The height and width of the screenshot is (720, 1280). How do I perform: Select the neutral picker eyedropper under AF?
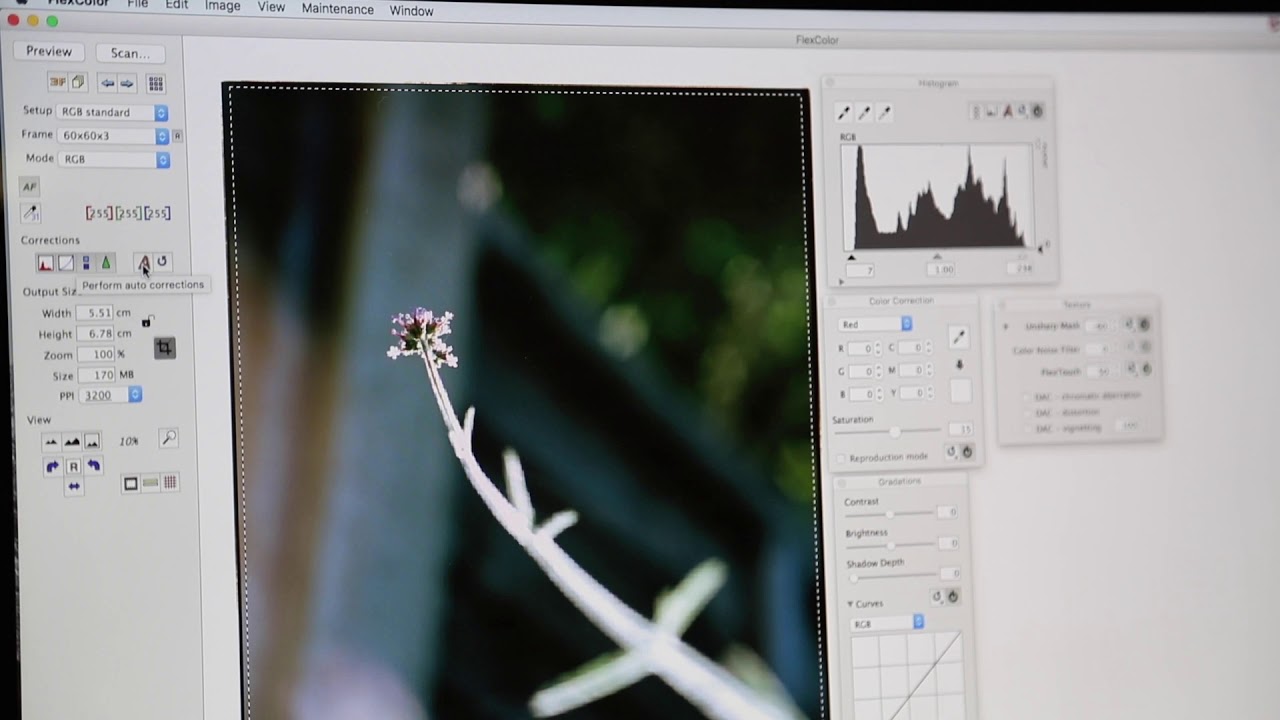pos(30,213)
